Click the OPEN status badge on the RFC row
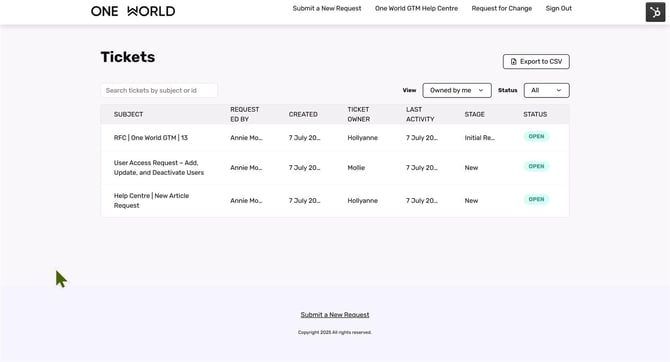This screenshot has width=670, height=362. coord(536,136)
